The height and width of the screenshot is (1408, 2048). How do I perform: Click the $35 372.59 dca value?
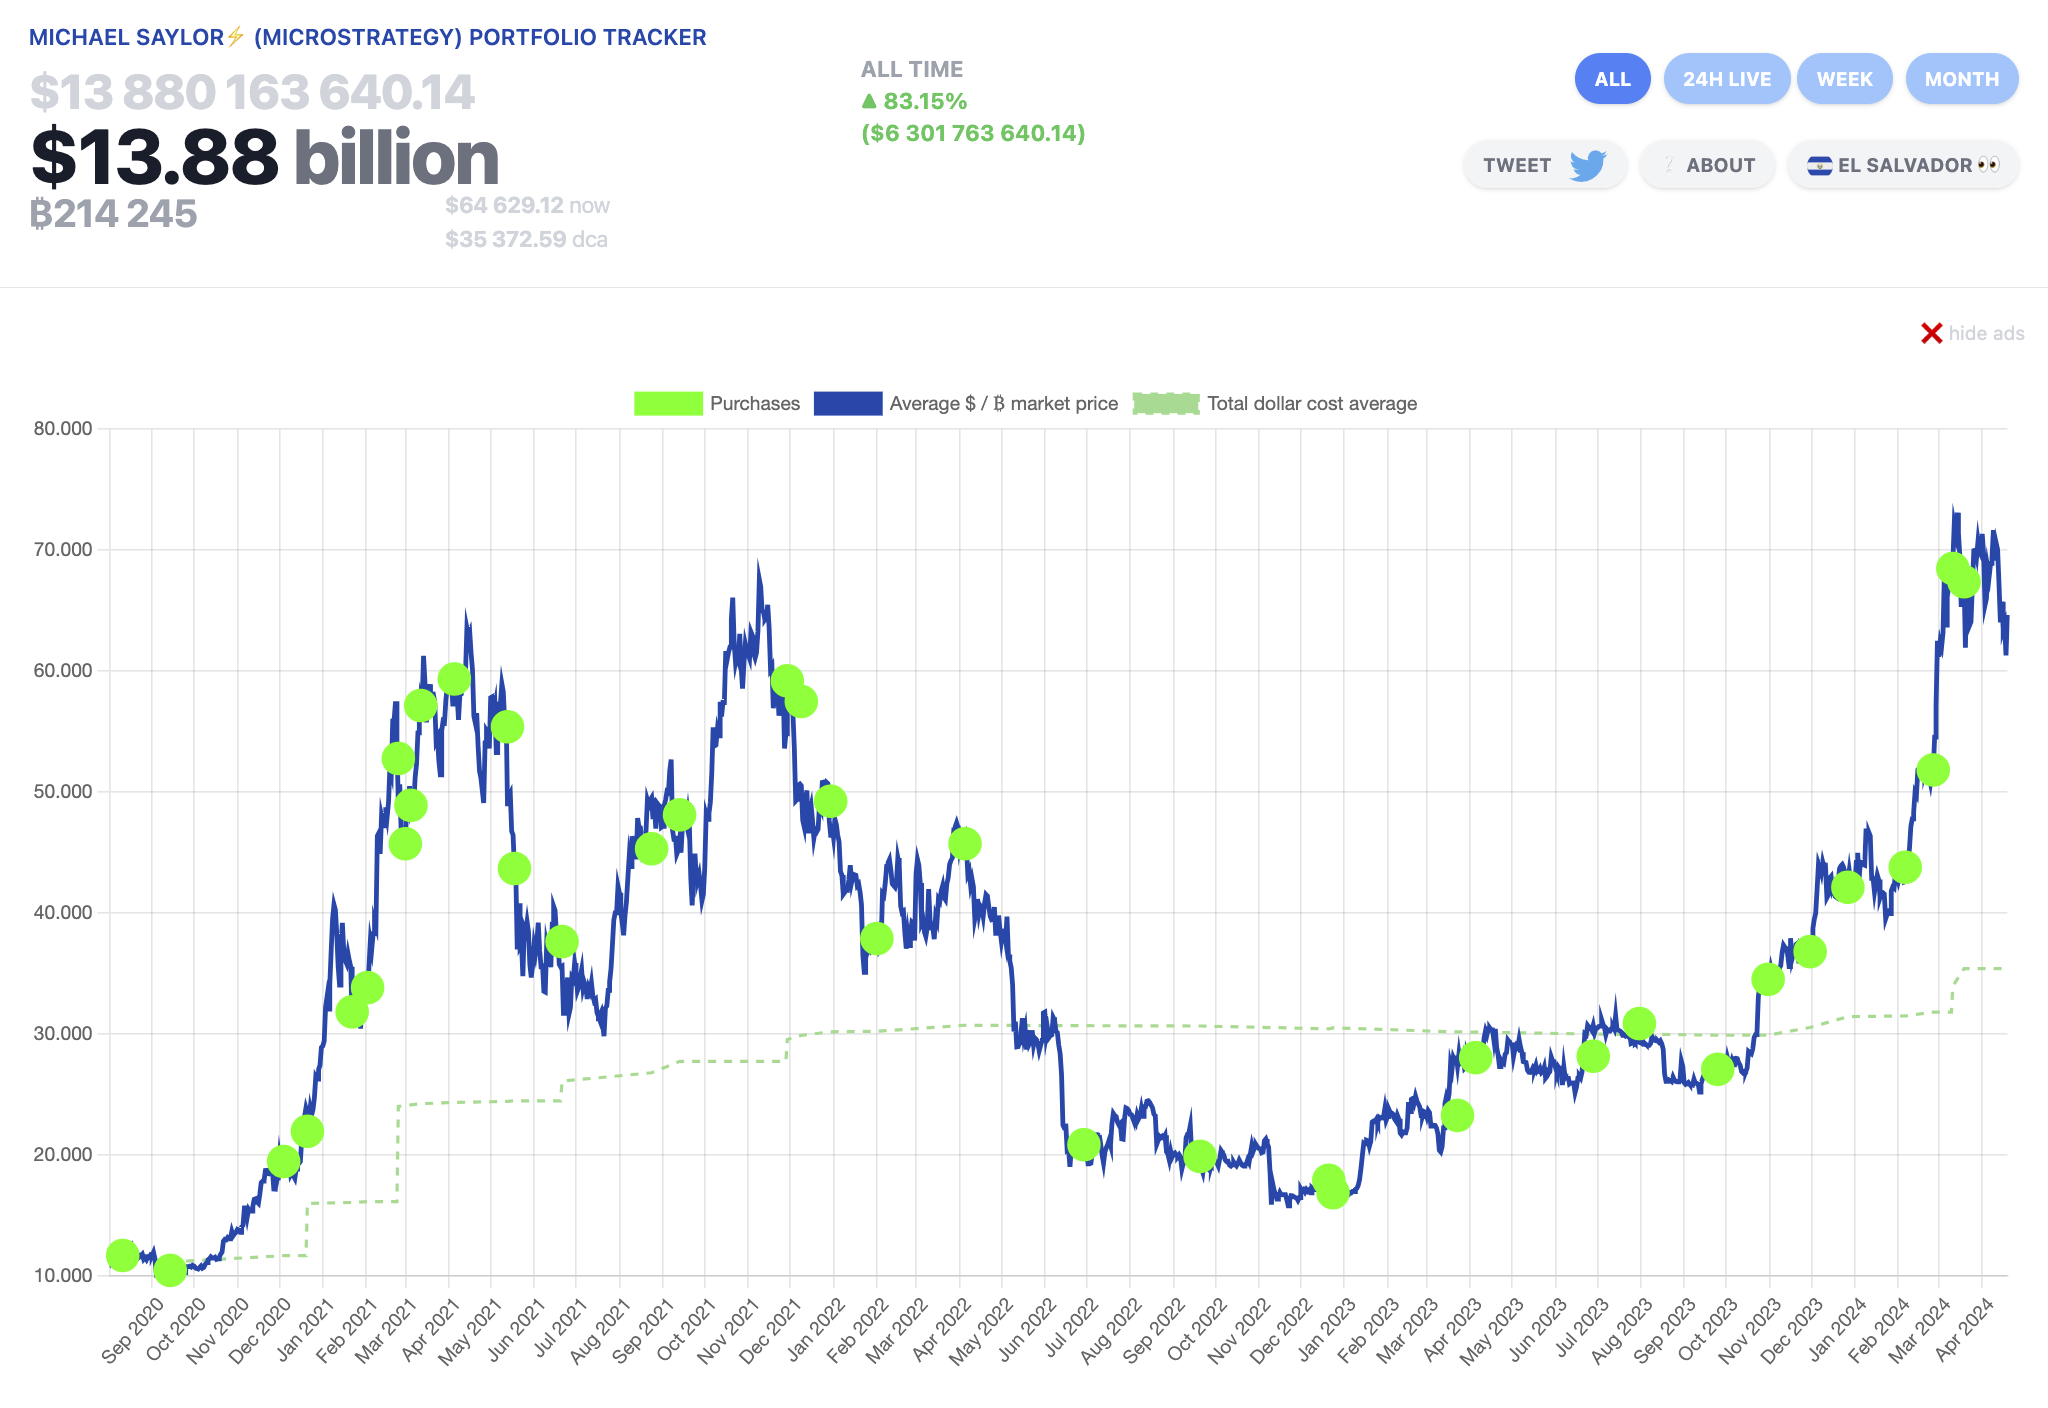(x=526, y=239)
